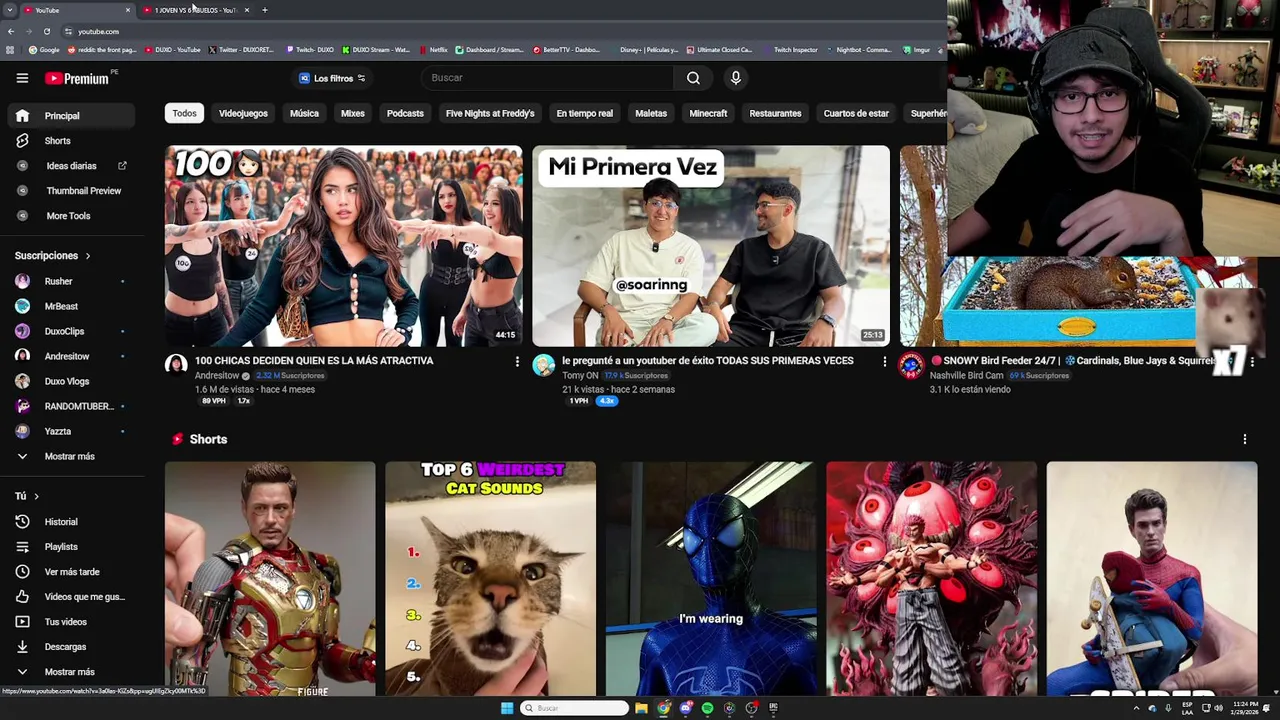
Task: Open the Top 6 Weirdest Cat Sounds short
Action: [490, 578]
